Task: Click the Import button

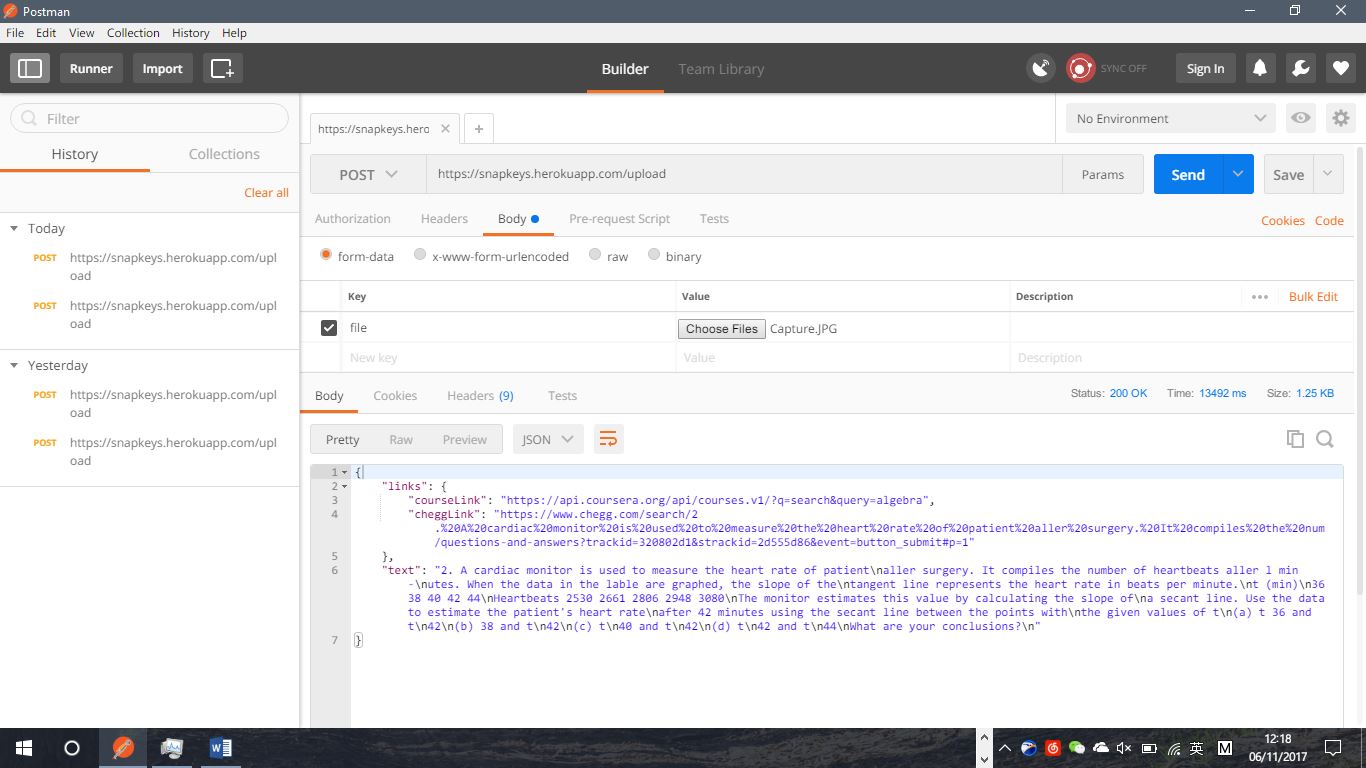Action: [162, 68]
